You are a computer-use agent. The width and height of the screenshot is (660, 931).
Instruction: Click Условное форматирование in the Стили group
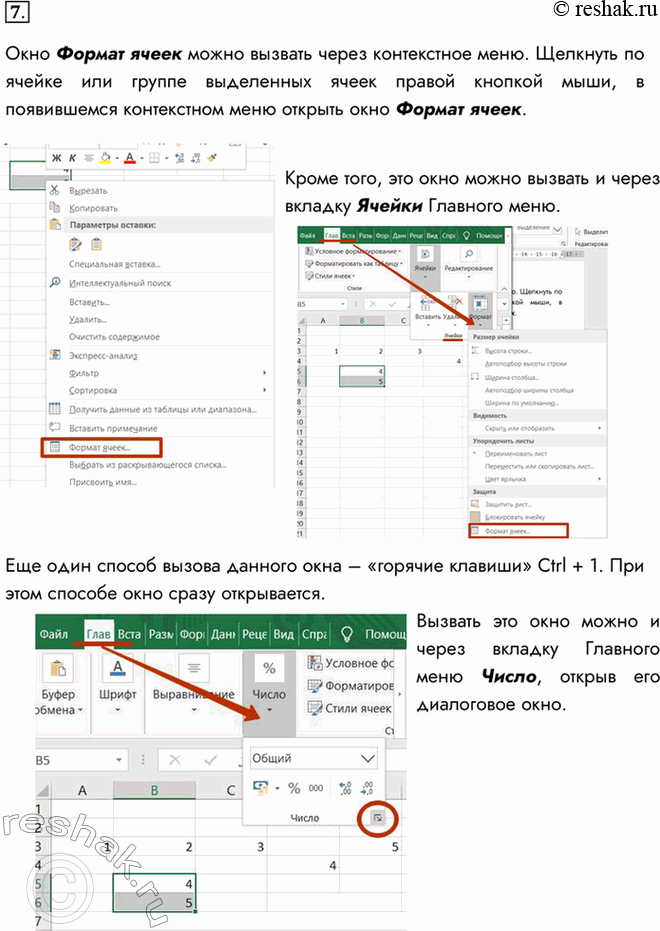(354, 251)
